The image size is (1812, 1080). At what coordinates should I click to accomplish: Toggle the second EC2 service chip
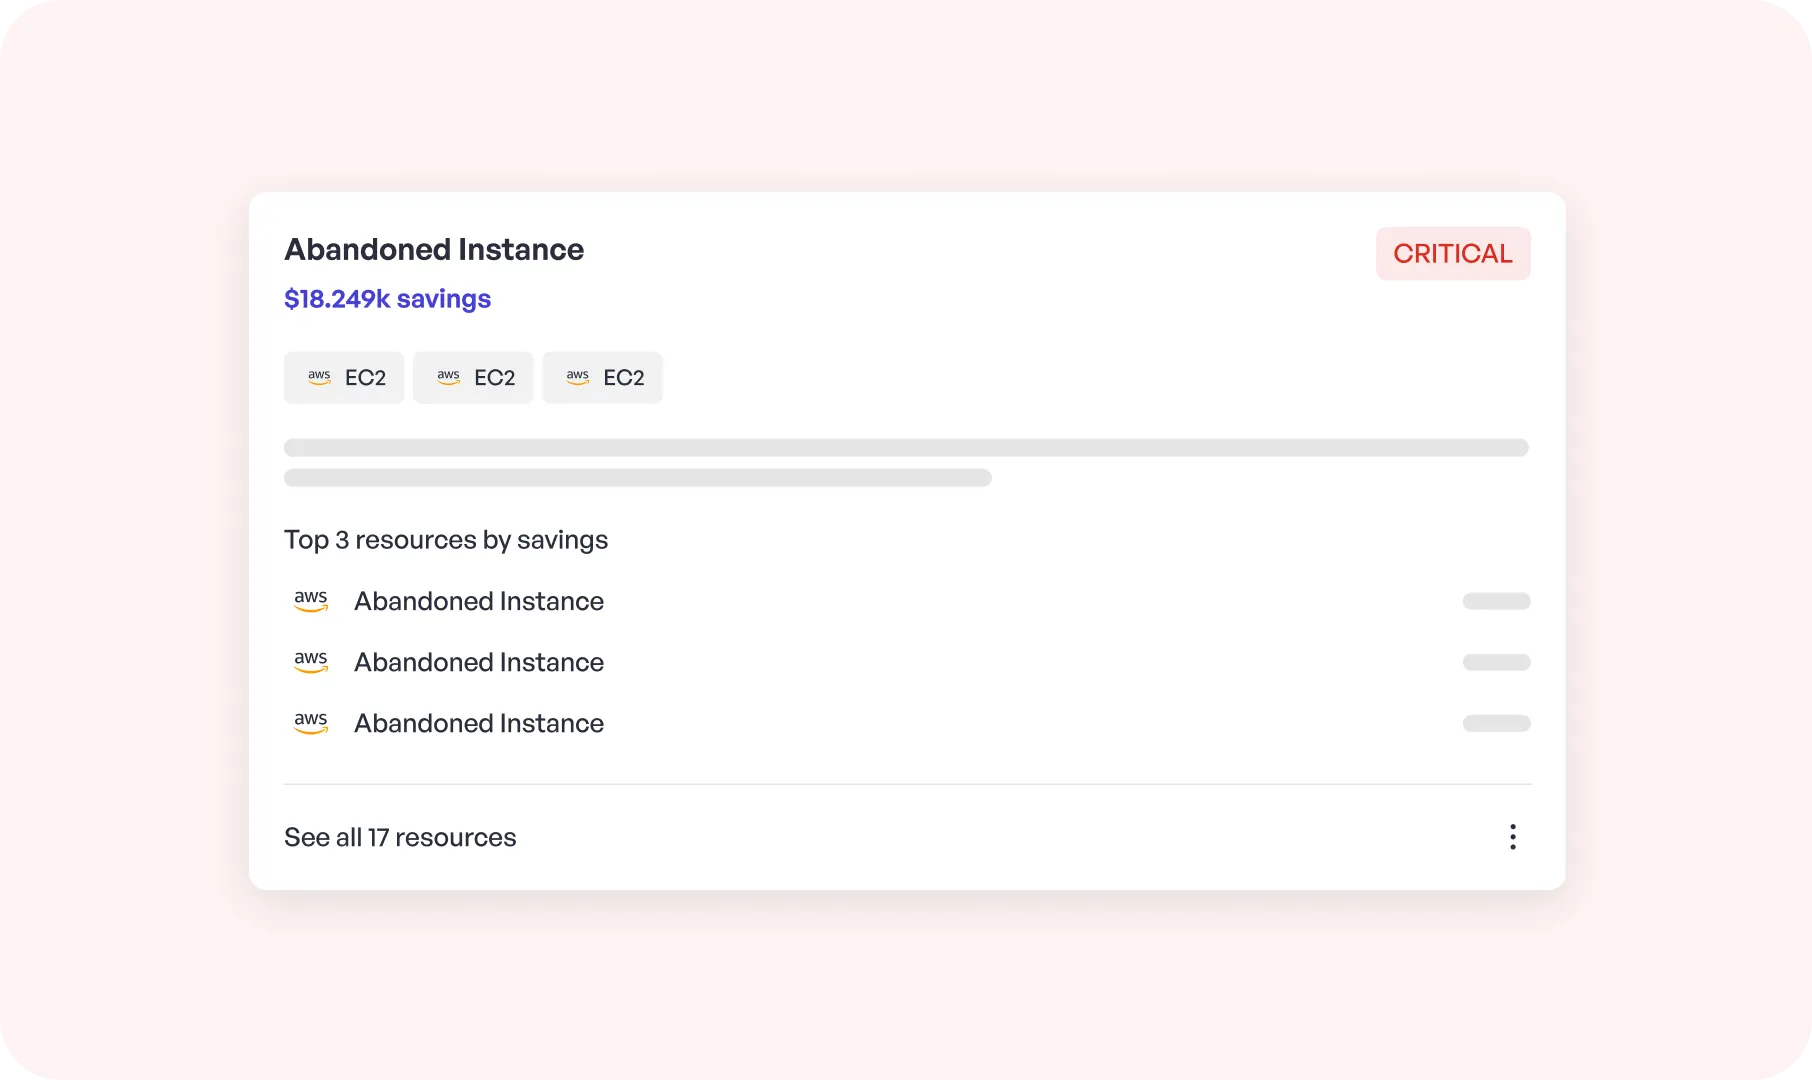click(x=473, y=377)
